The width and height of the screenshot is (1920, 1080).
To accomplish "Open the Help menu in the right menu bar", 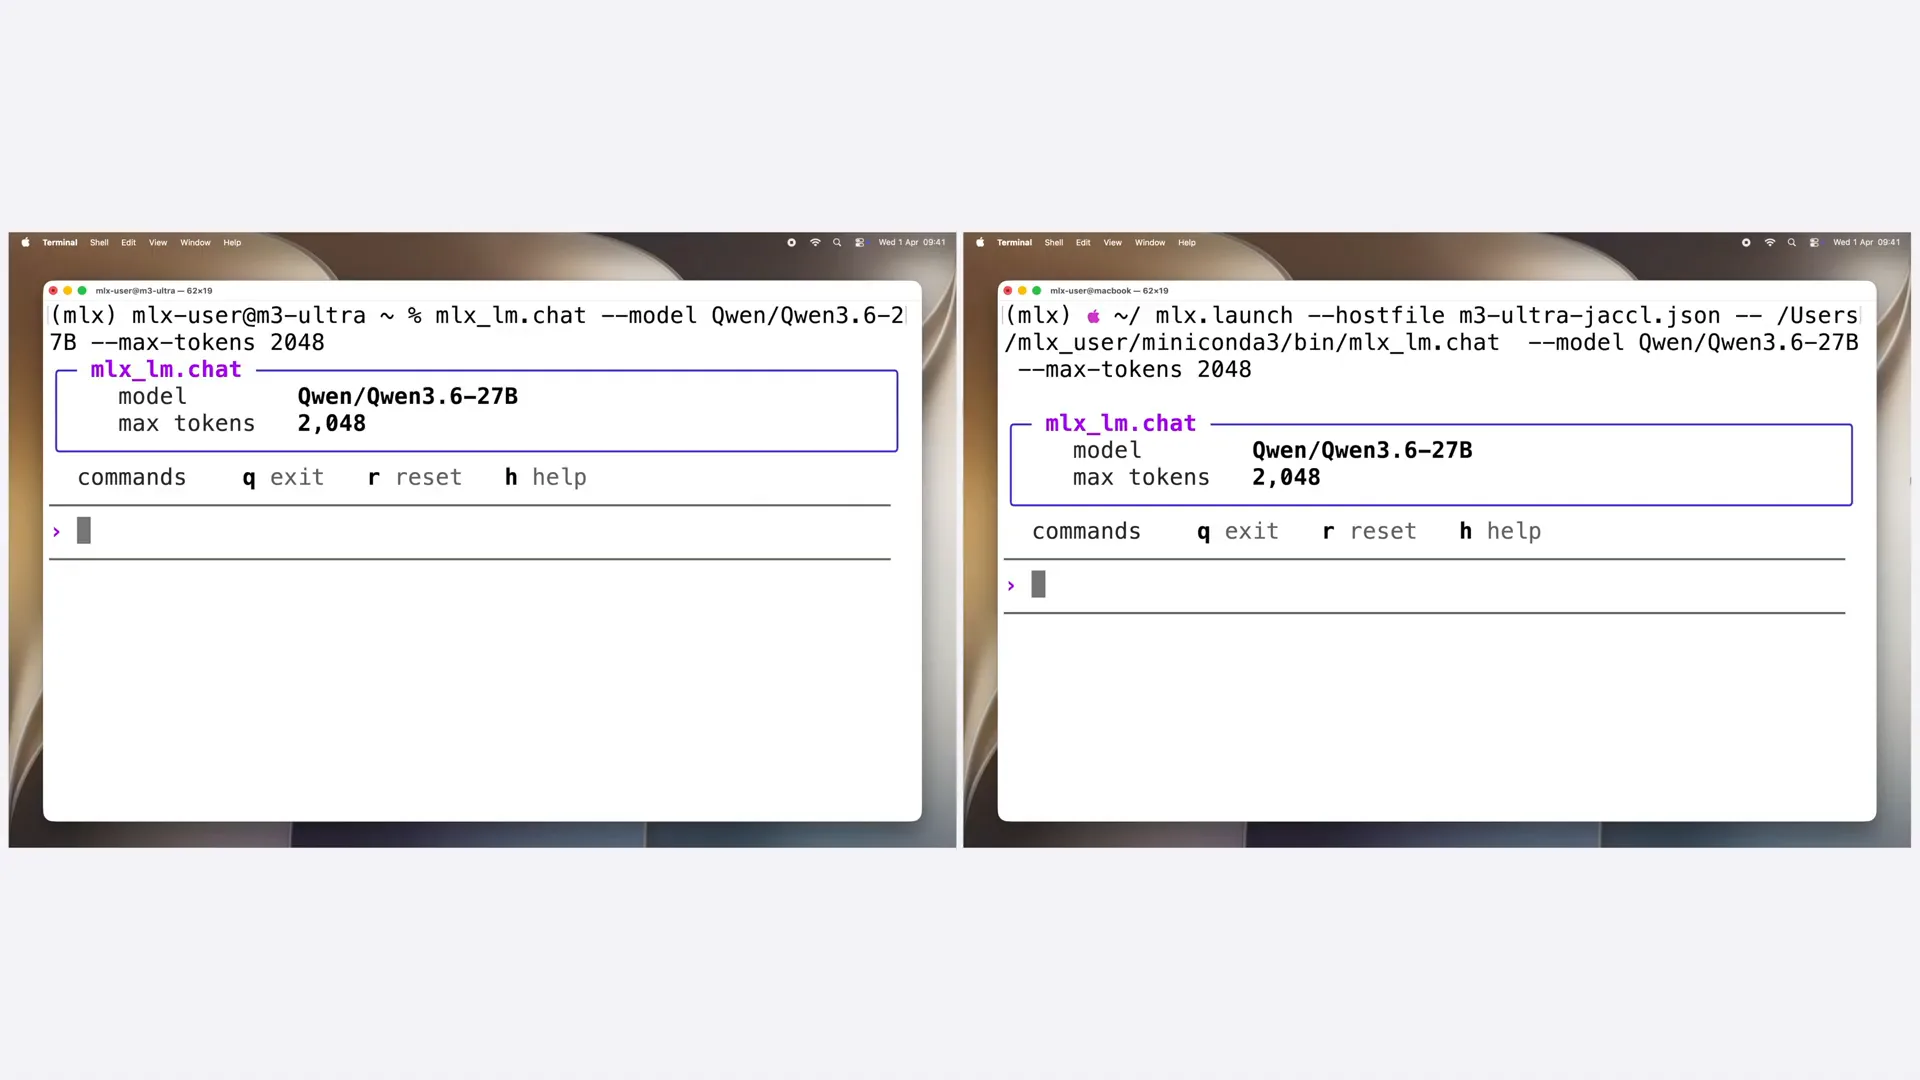I will click(1187, 242).
